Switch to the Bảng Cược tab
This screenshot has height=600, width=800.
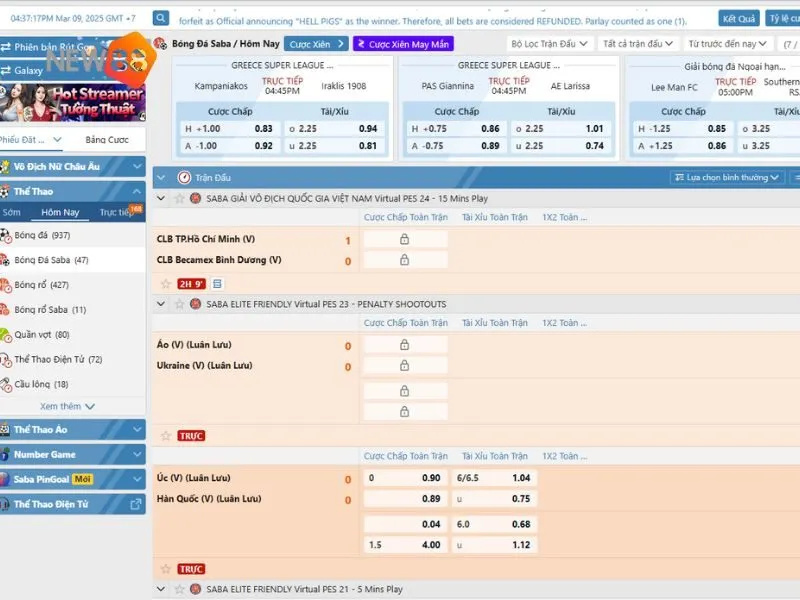pos(107,139)
